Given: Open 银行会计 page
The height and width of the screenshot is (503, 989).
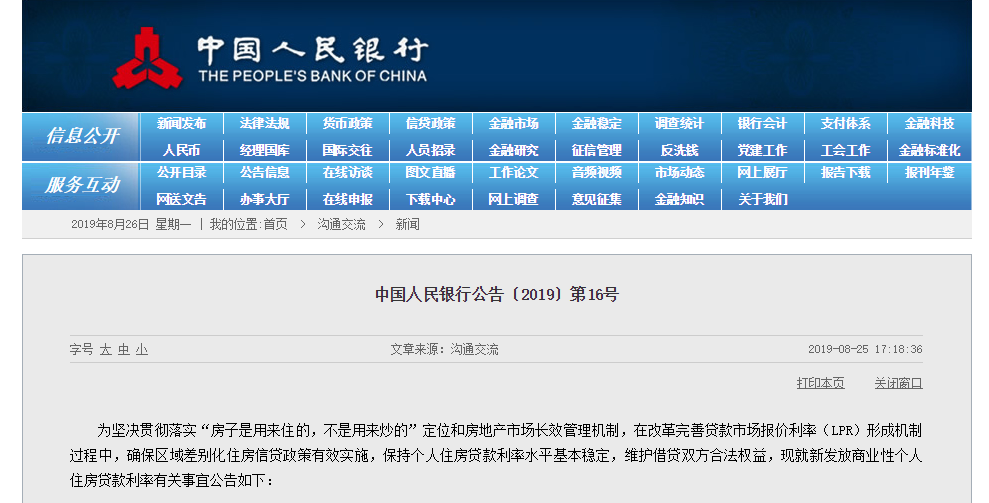Looking at the screenshot, I should [x=762, y=124].
